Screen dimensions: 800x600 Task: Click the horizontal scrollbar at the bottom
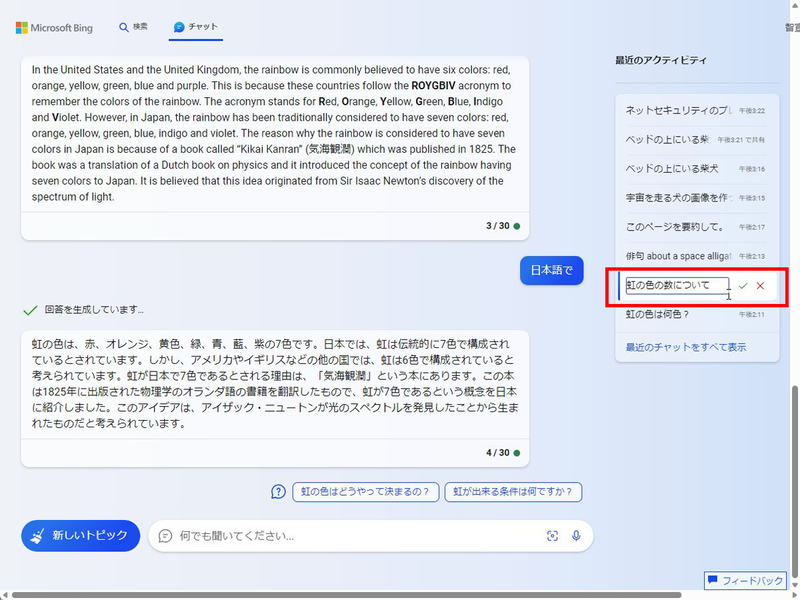tap(346, 595)
